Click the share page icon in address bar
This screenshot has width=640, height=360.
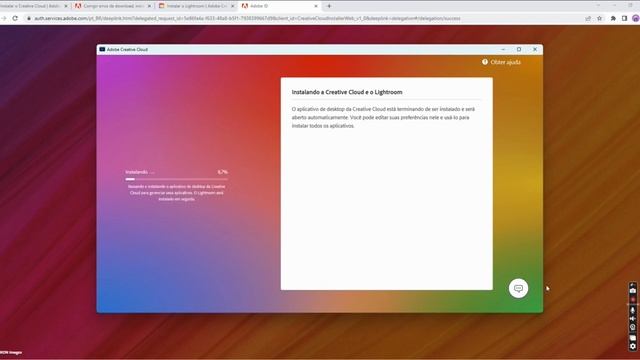pyautogui.click(x=588, y=18)
